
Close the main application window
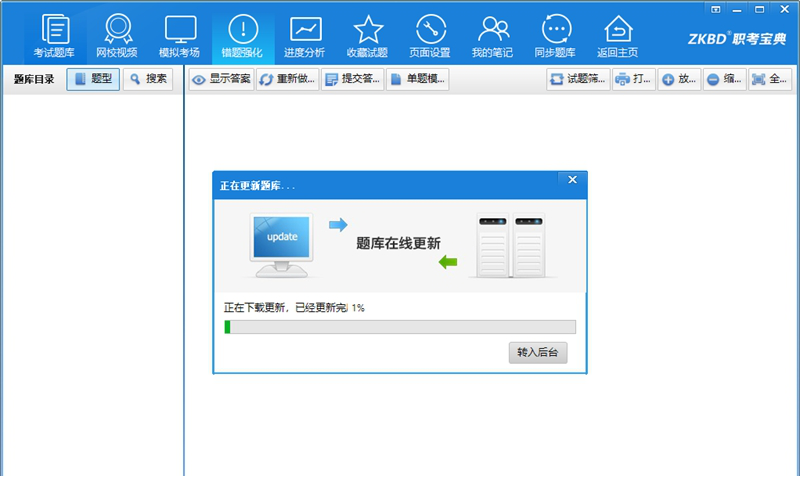[785, 9]
